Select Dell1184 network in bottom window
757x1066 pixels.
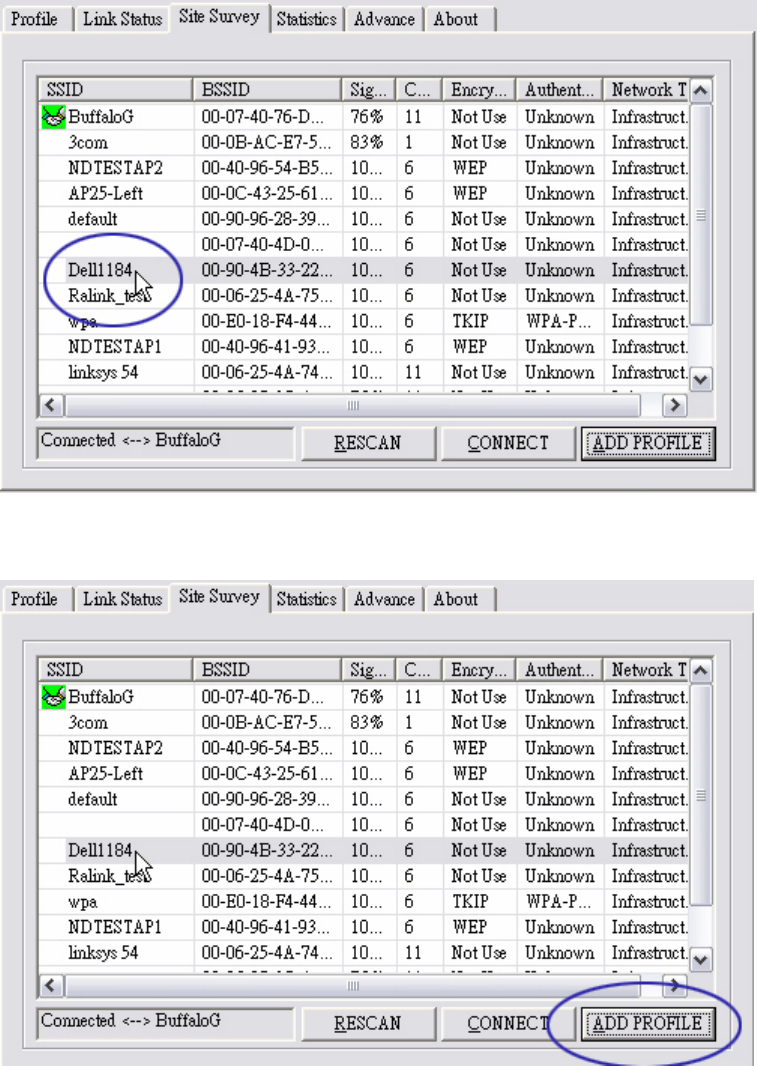tap(100, 850)
